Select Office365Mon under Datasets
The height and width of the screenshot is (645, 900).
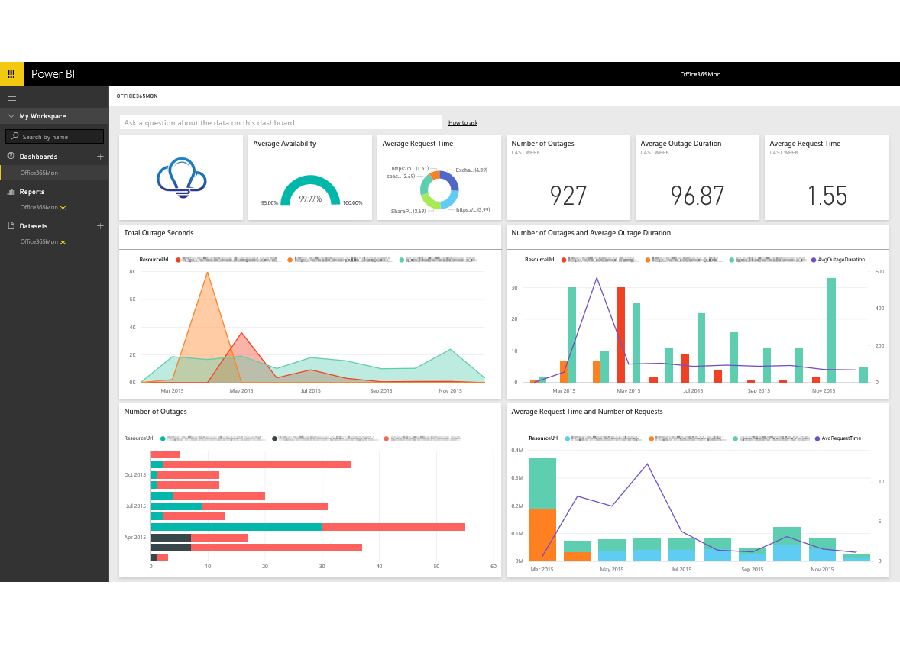click(39, 242)
